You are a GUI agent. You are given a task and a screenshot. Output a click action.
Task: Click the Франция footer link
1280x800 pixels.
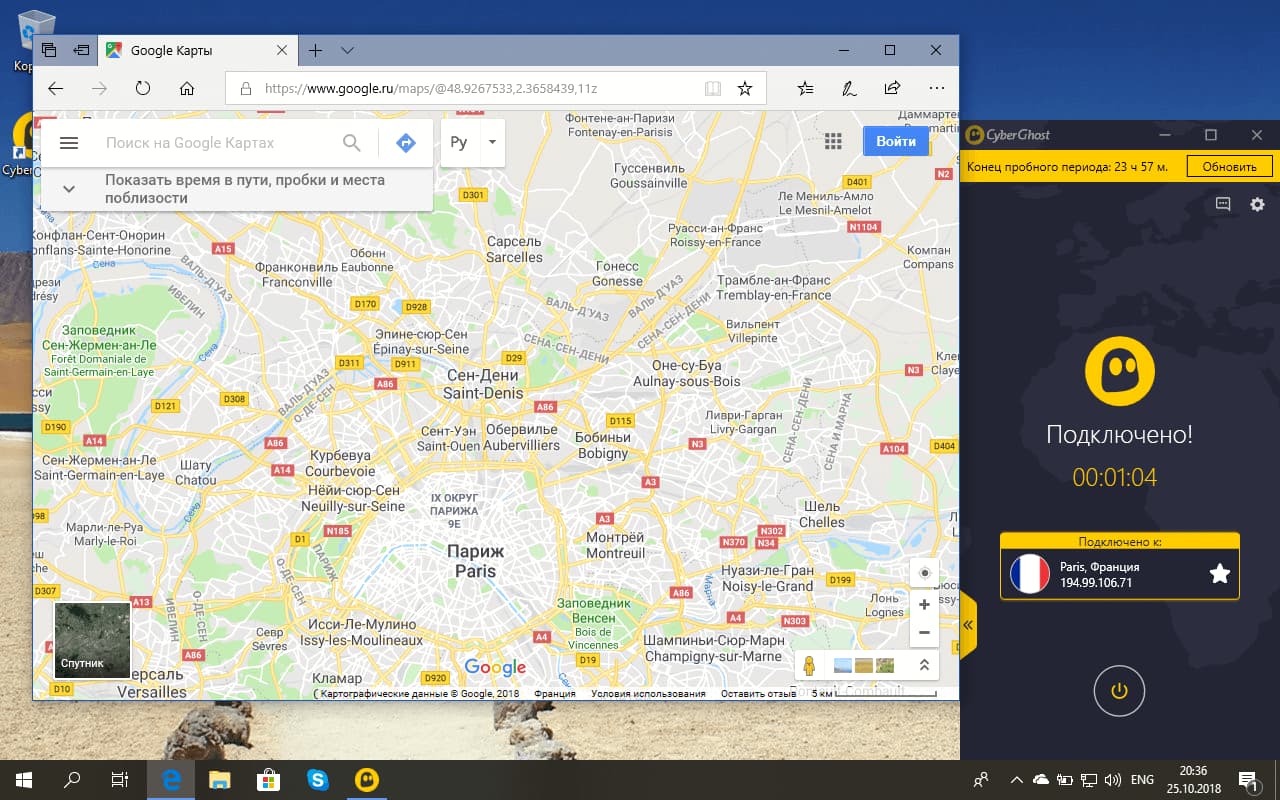click(x=554, y=693)
